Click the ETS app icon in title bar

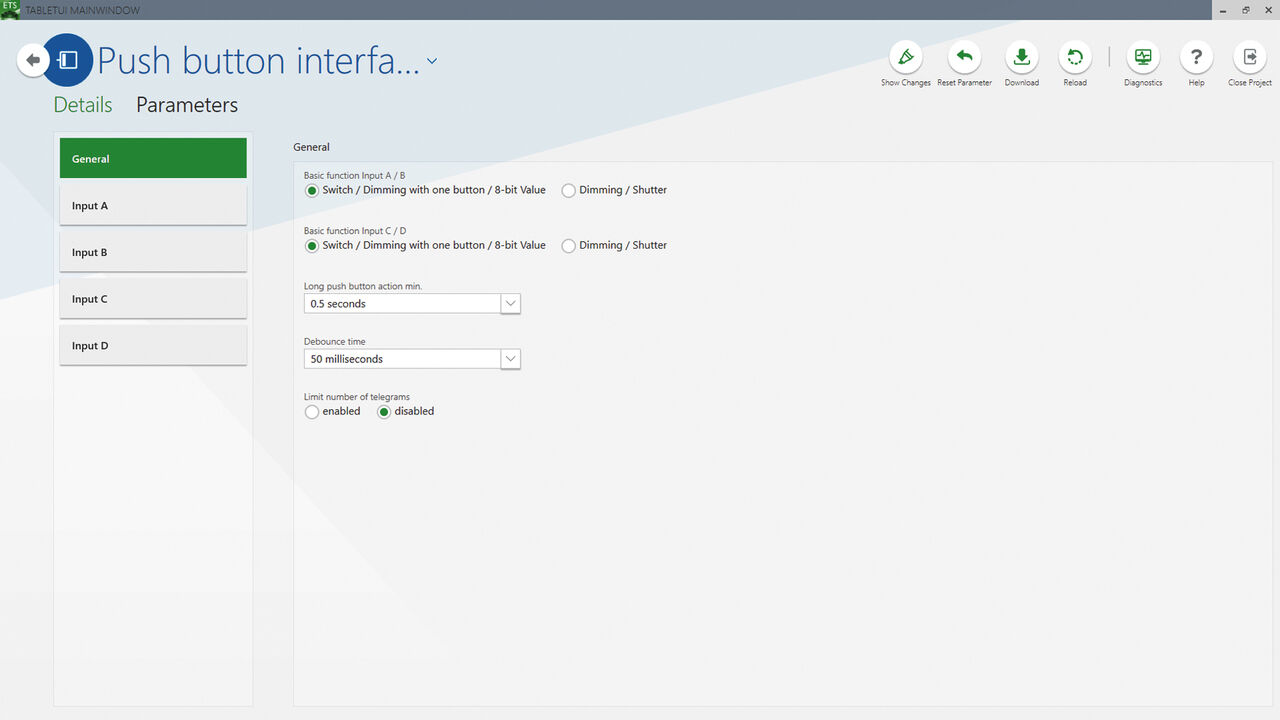click(x=10, y=10)
